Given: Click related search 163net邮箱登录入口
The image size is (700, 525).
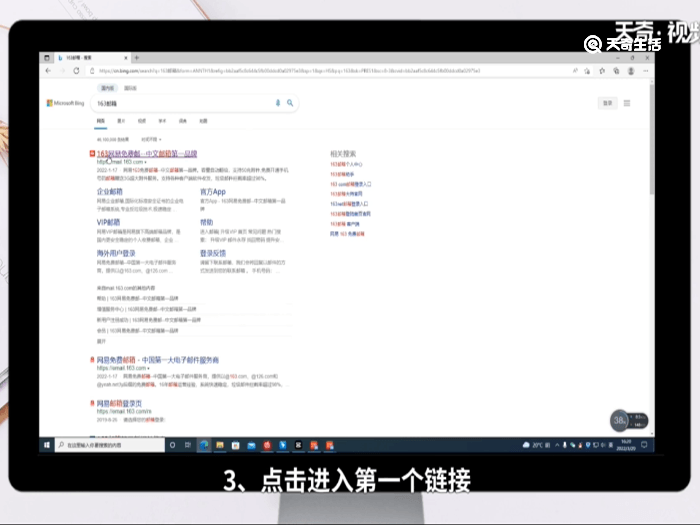Looking at the screenshot, I should tap(349, 204).
